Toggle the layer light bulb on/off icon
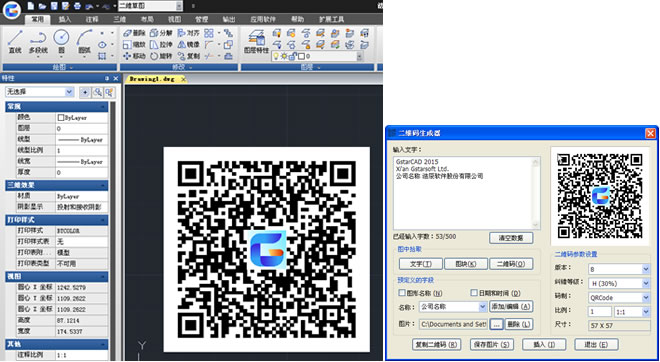Image resolution: width=660 pixels, height=362 pixels. click(276, 56)
